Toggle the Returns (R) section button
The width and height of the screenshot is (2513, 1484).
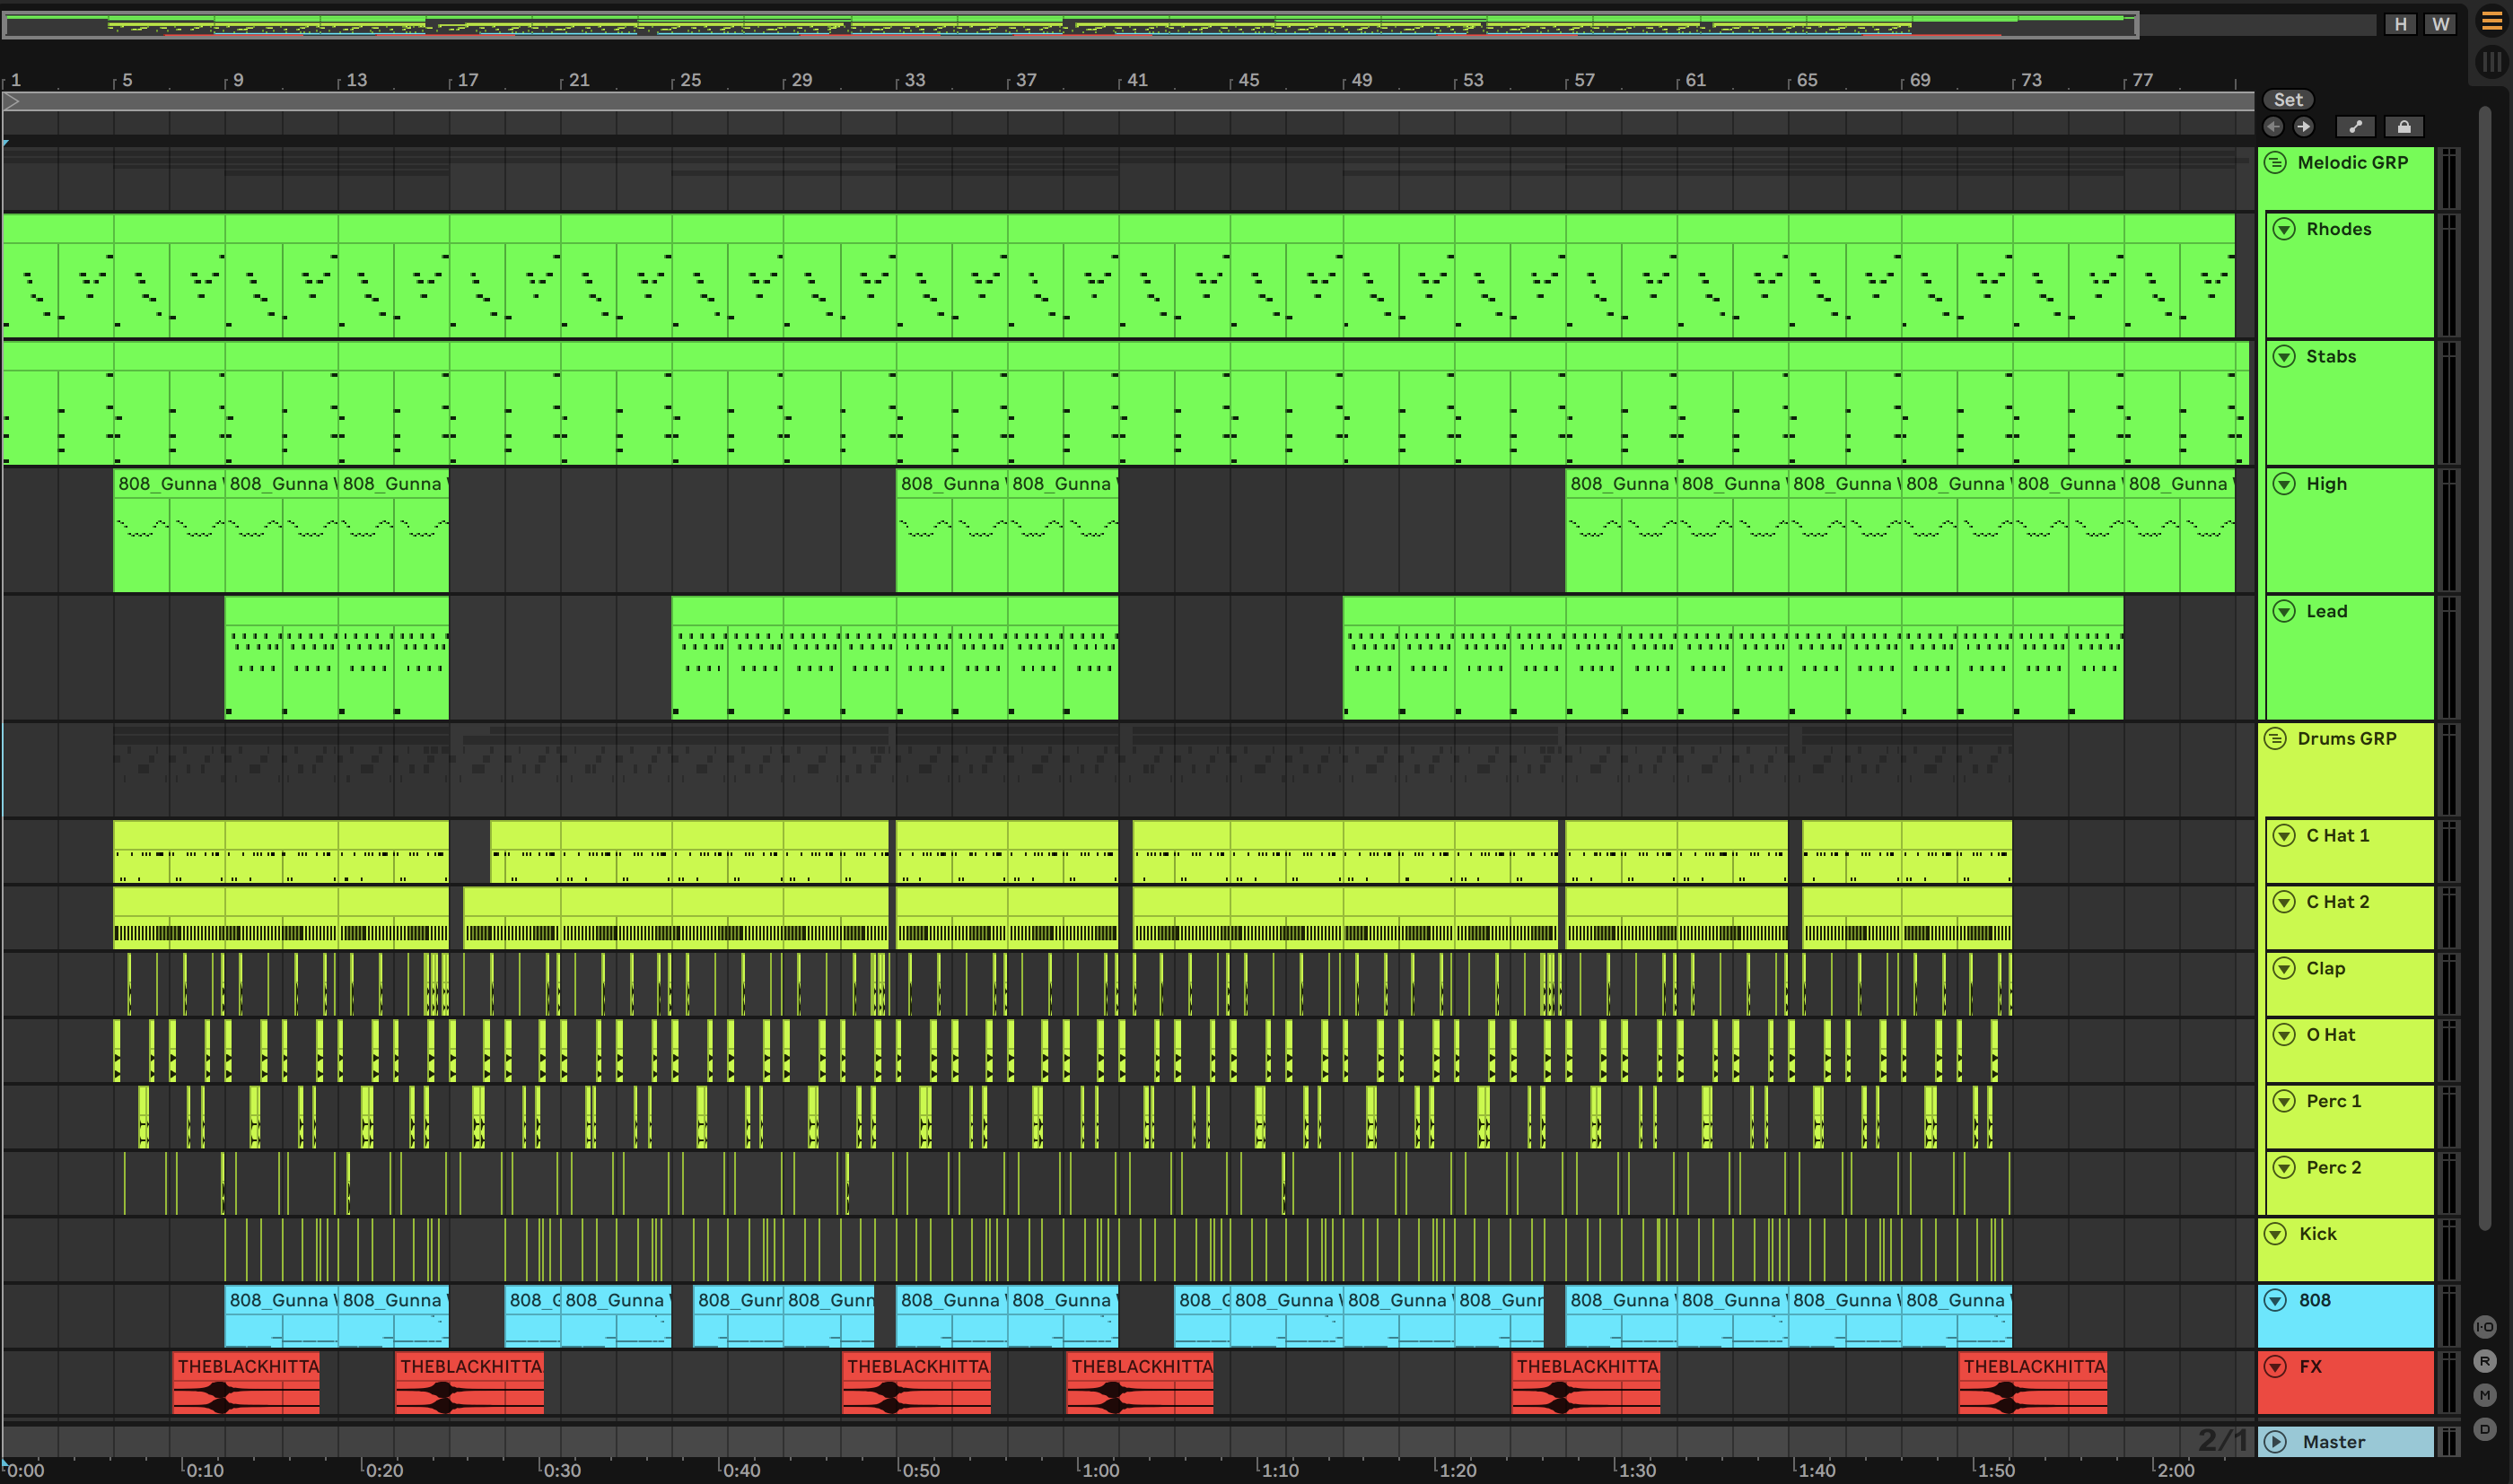(x=2485, y=1361)
